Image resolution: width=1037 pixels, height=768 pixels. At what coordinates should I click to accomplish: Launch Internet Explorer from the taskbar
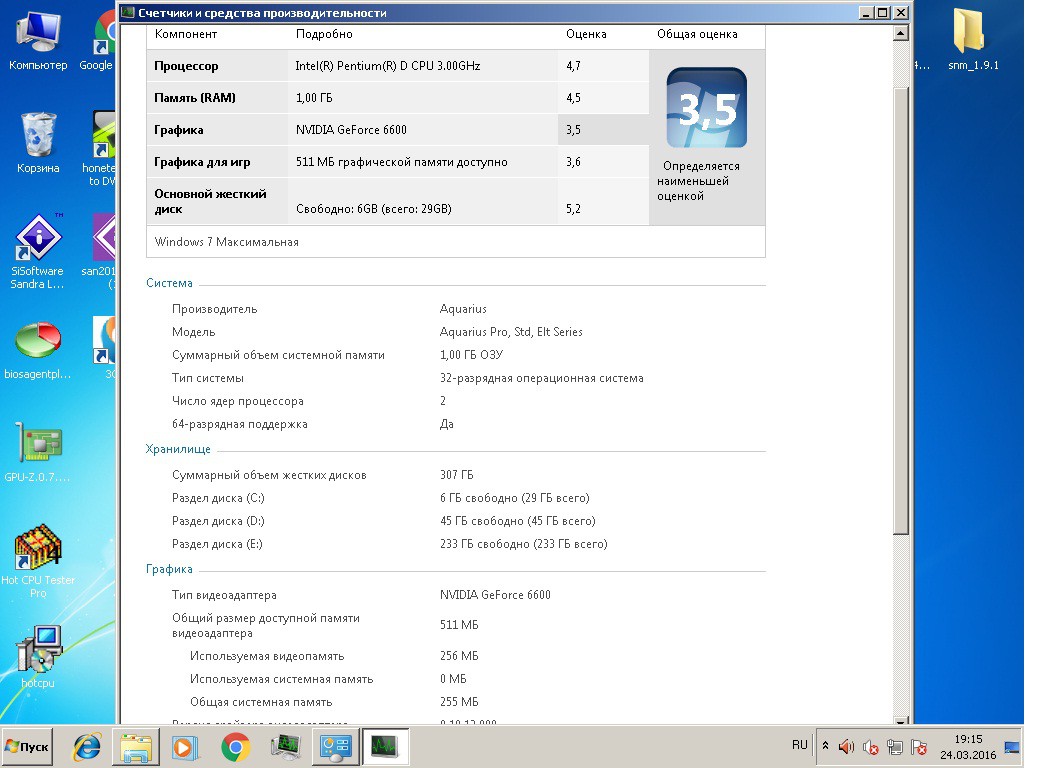click(87, 747)
